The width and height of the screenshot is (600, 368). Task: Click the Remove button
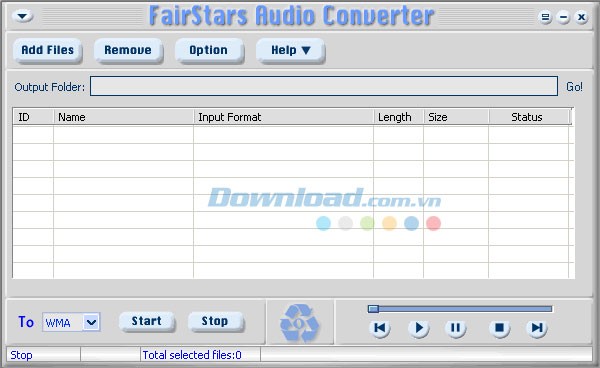pos(128,50)
